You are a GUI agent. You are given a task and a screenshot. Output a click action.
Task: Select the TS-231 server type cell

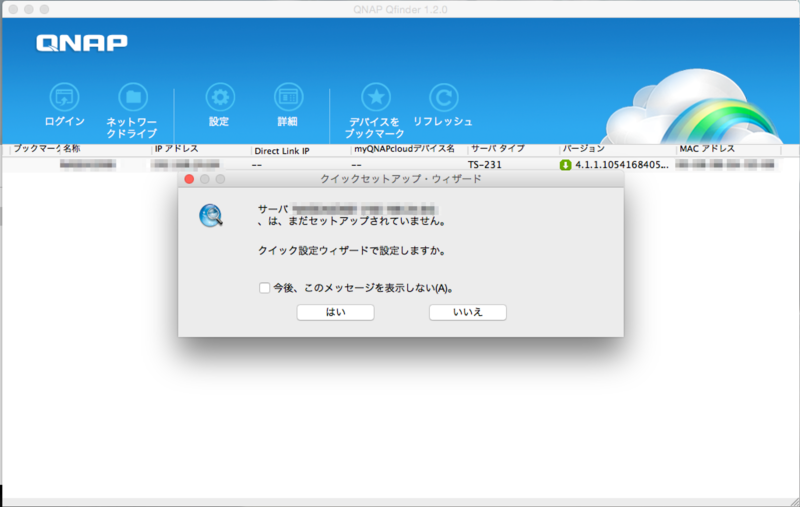[x=485, y=165]
